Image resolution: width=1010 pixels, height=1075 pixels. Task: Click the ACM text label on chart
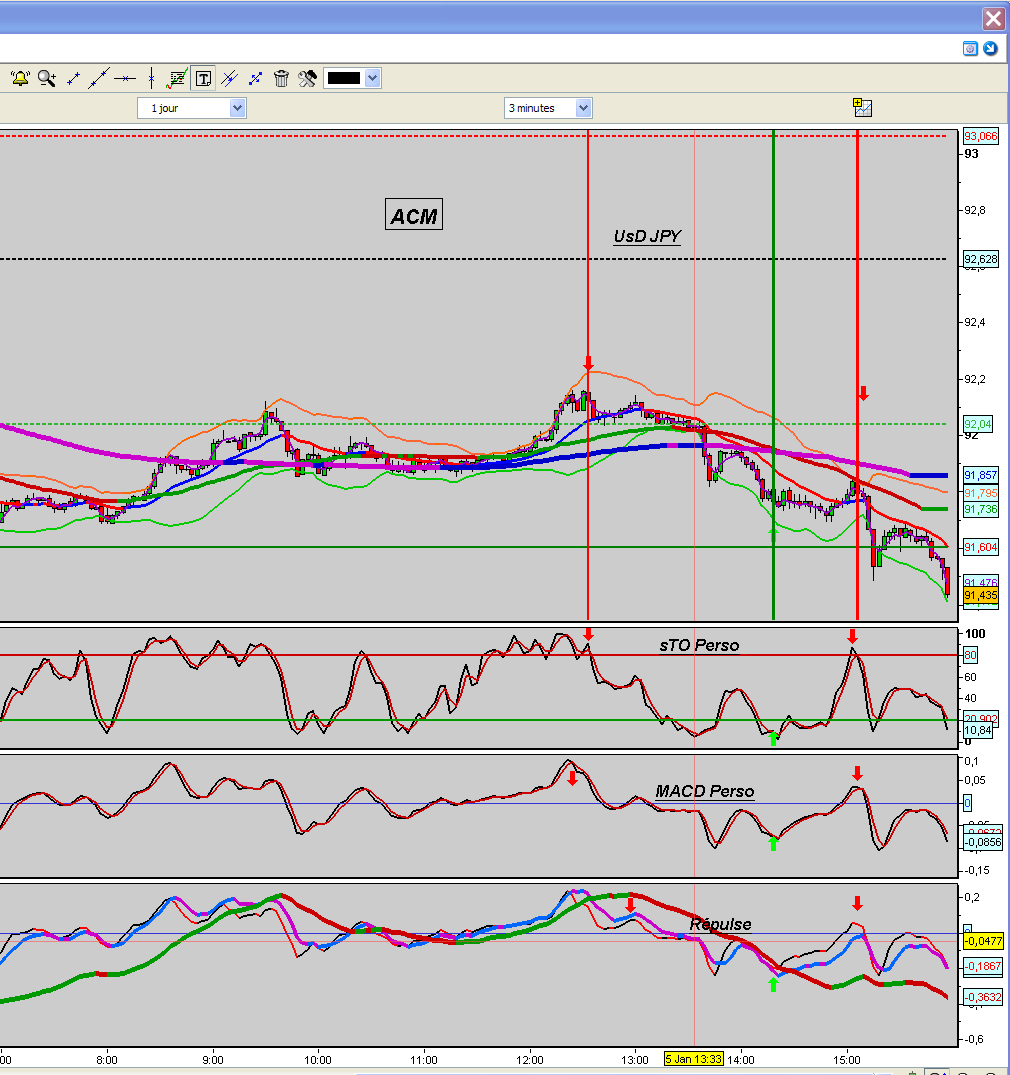pos(413,215)
